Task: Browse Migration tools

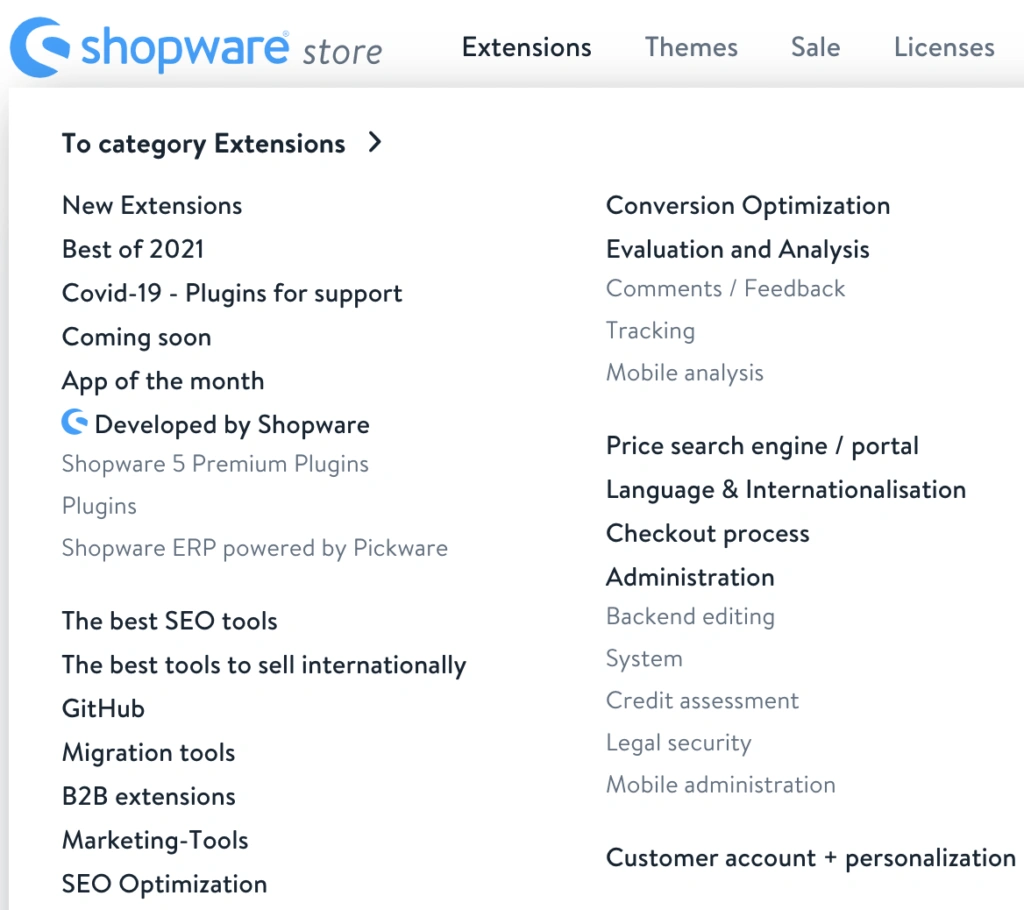Action: click(x=148, y=752)
